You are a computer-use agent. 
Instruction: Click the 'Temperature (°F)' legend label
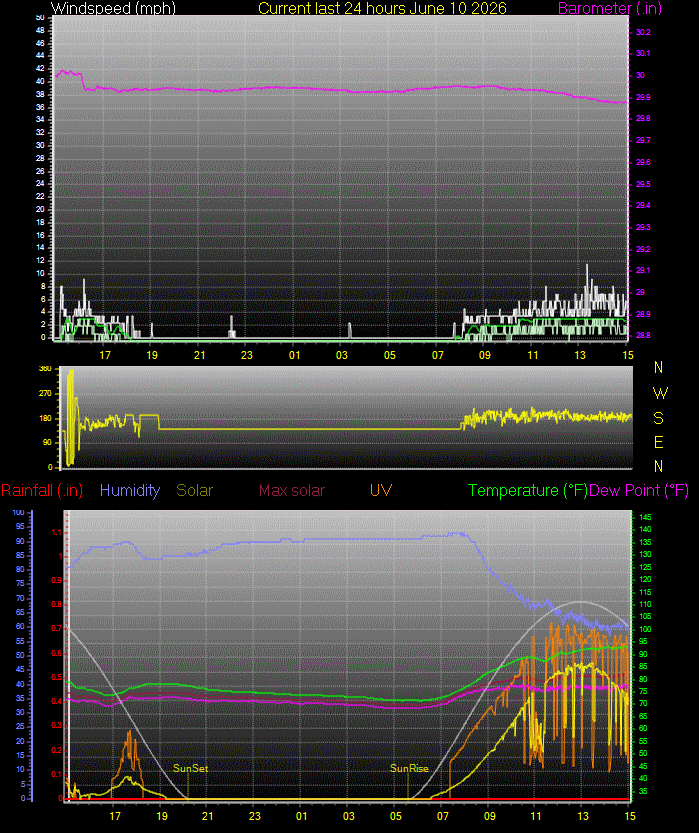coord(528,490)
